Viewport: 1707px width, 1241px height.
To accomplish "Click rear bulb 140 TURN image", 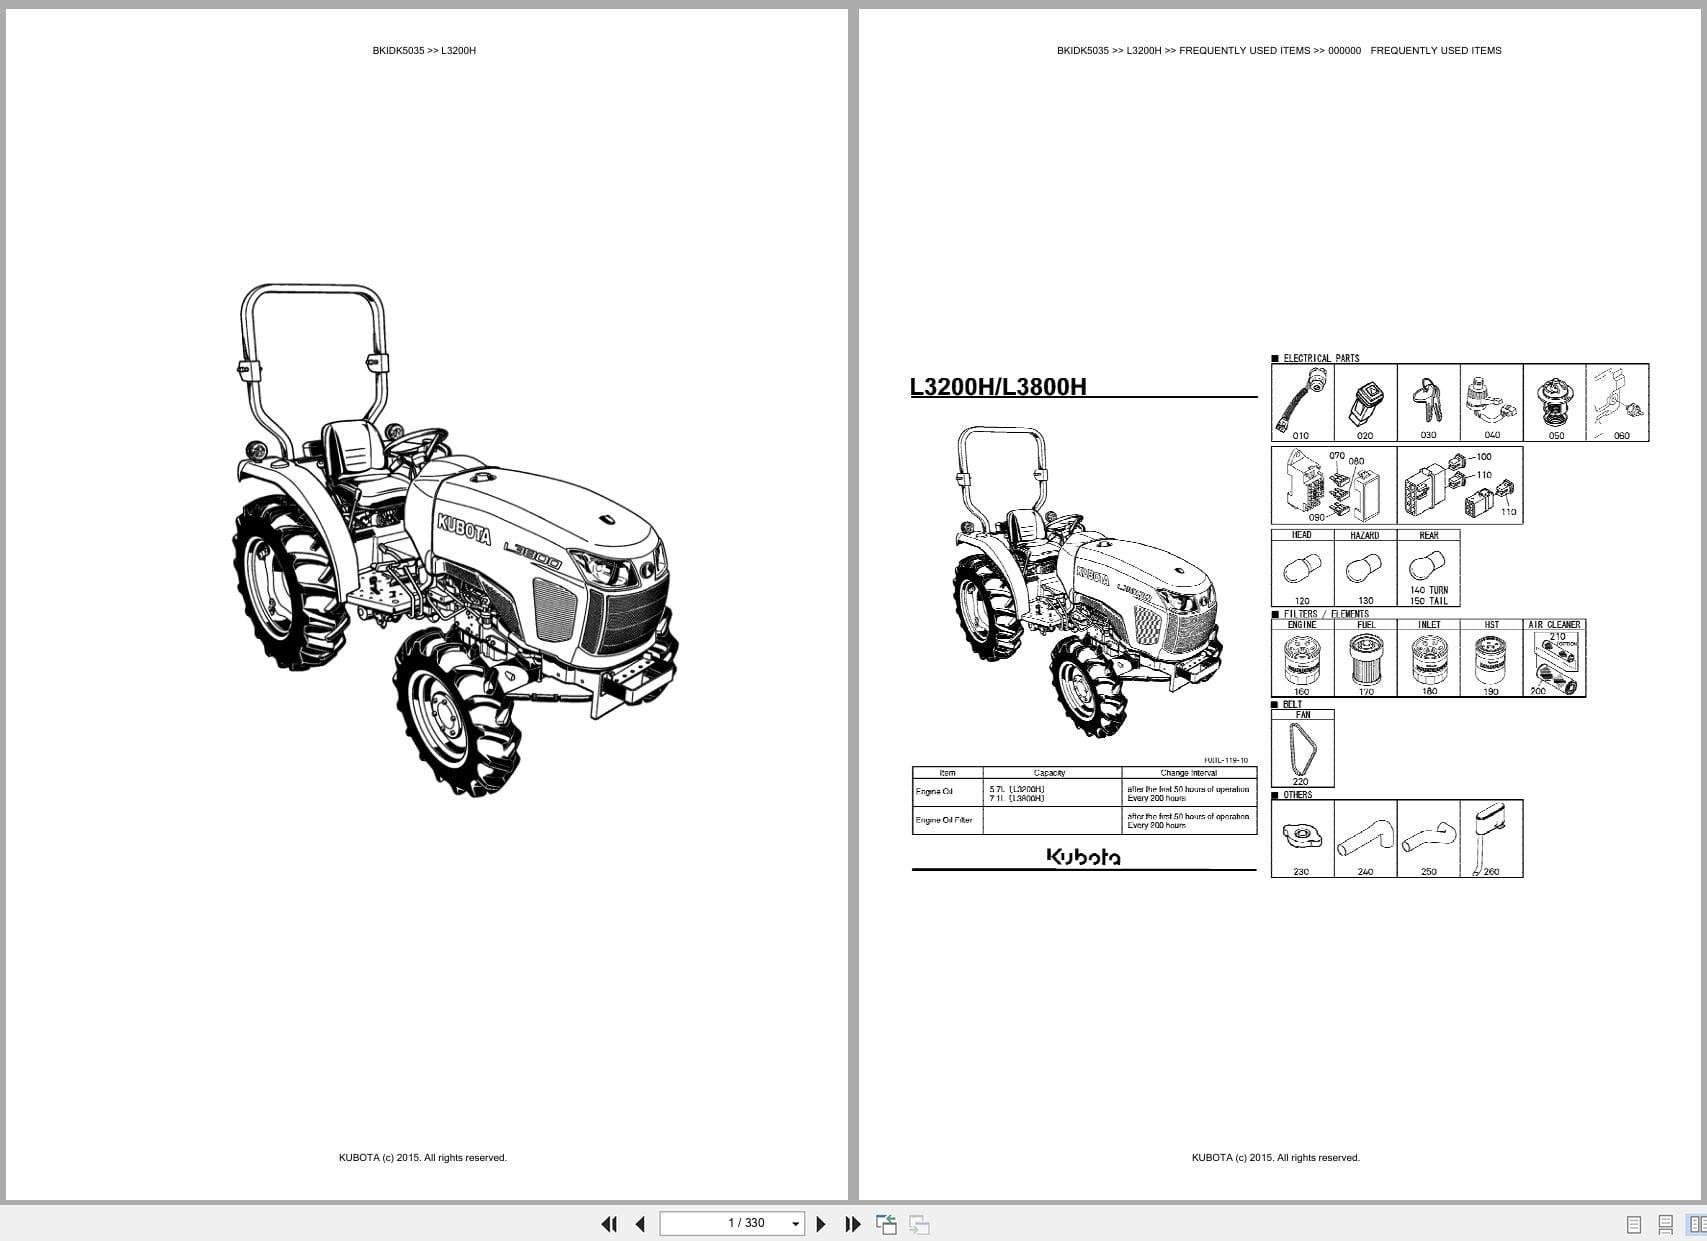I will click(x=1427, y=566).
